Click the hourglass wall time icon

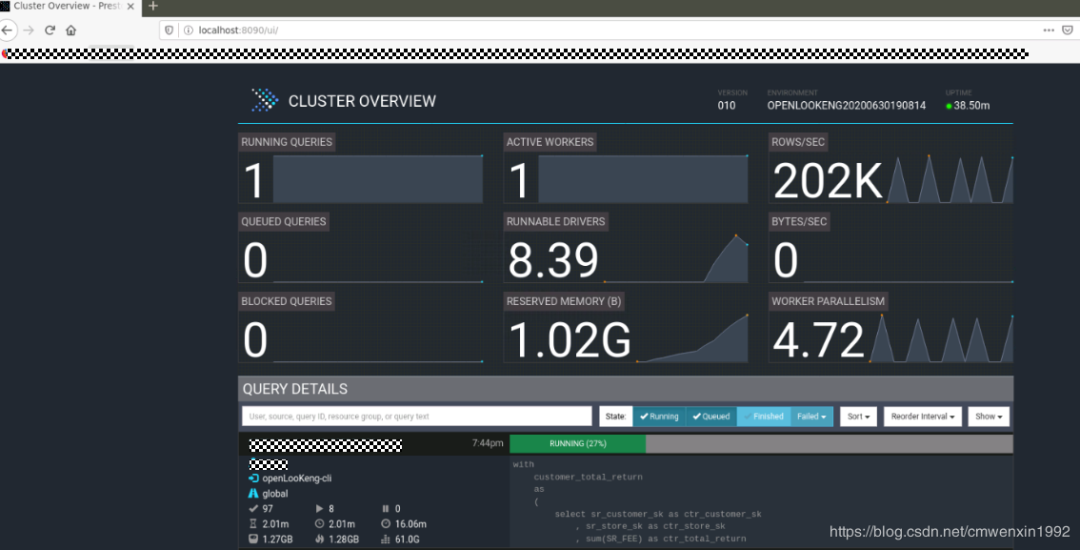[x=253, y=524]
